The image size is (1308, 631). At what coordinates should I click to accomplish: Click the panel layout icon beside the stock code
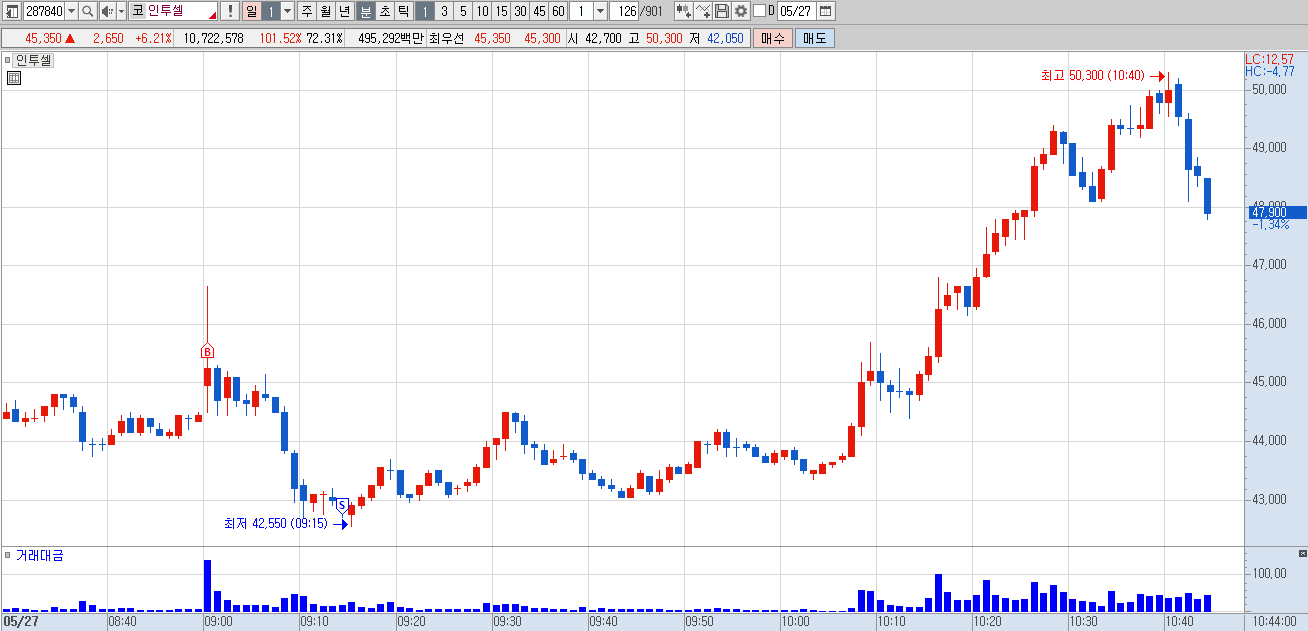pos(12,11)
